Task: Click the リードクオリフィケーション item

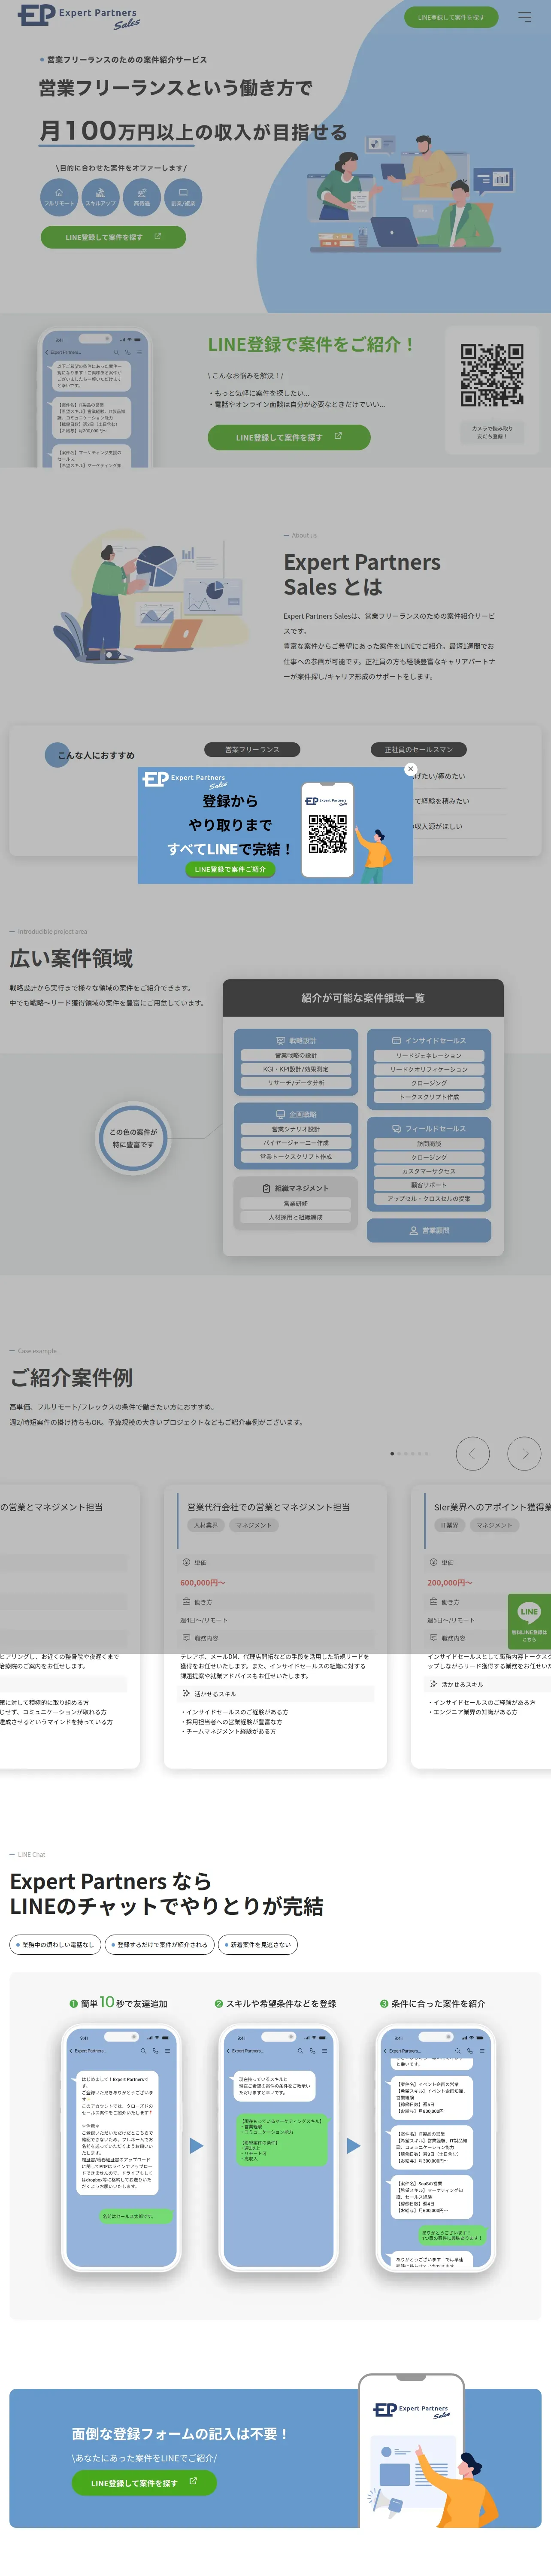Action: coord(429,1069)
